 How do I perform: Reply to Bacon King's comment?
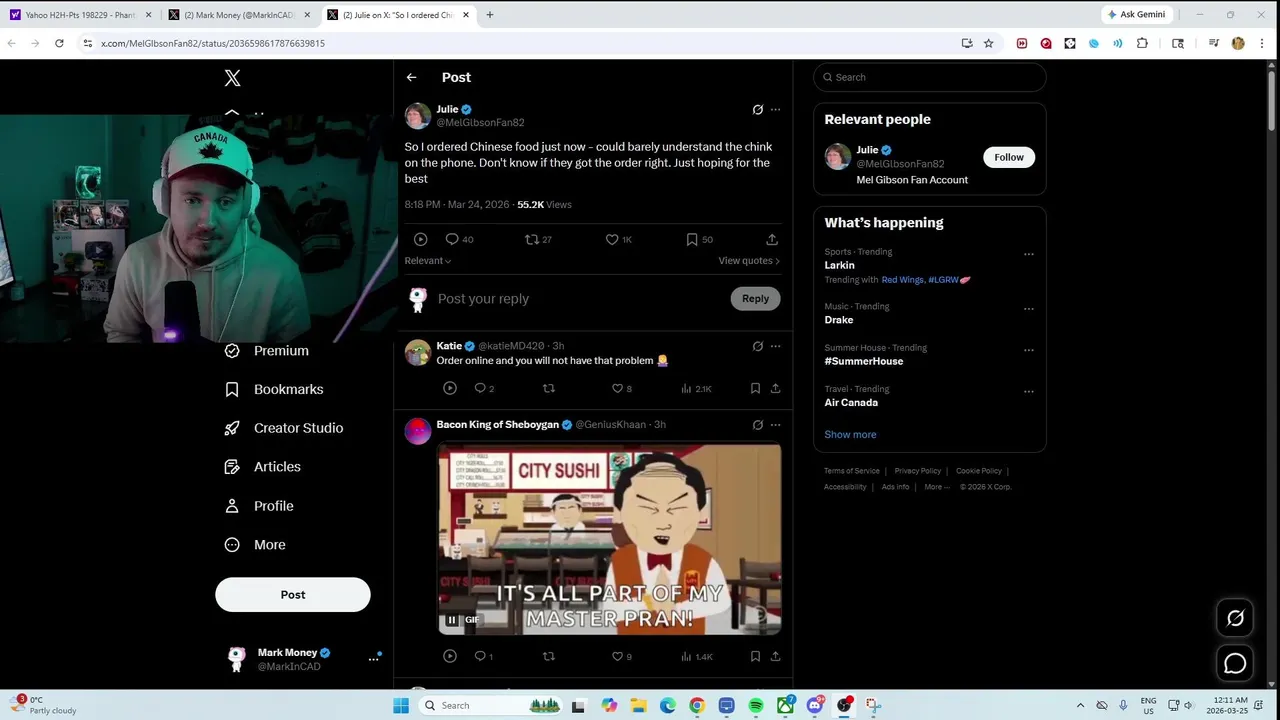coord(480,656)
